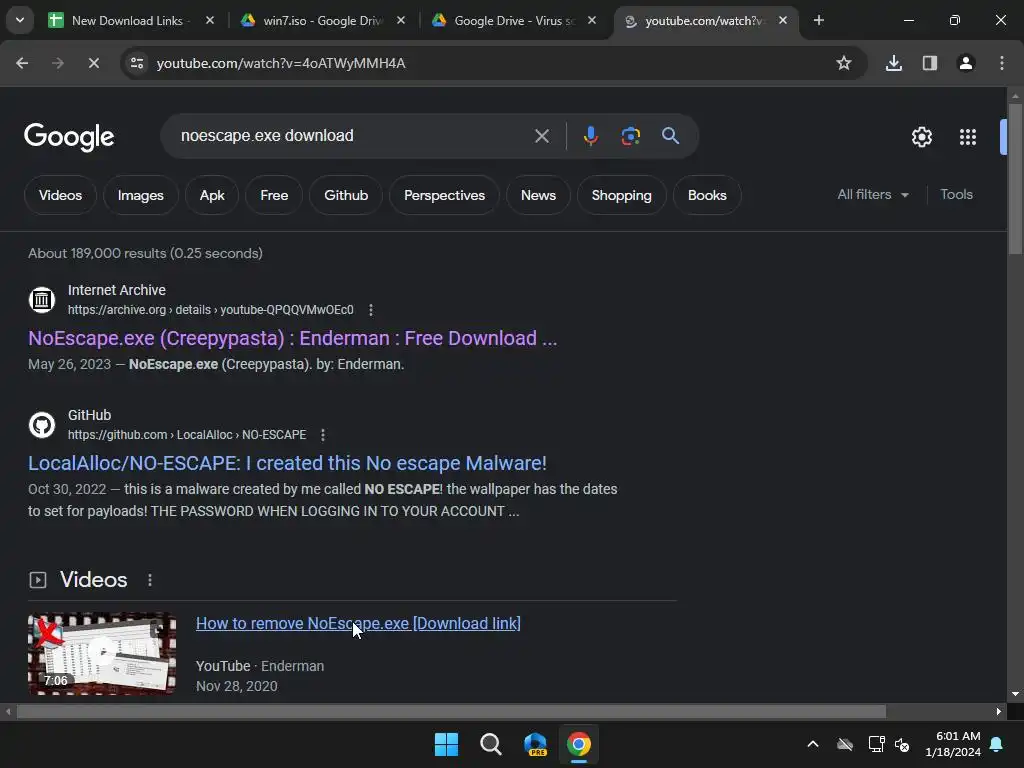Open the notification bell in taskbar

pyautogui.click(x=997, y=744)
